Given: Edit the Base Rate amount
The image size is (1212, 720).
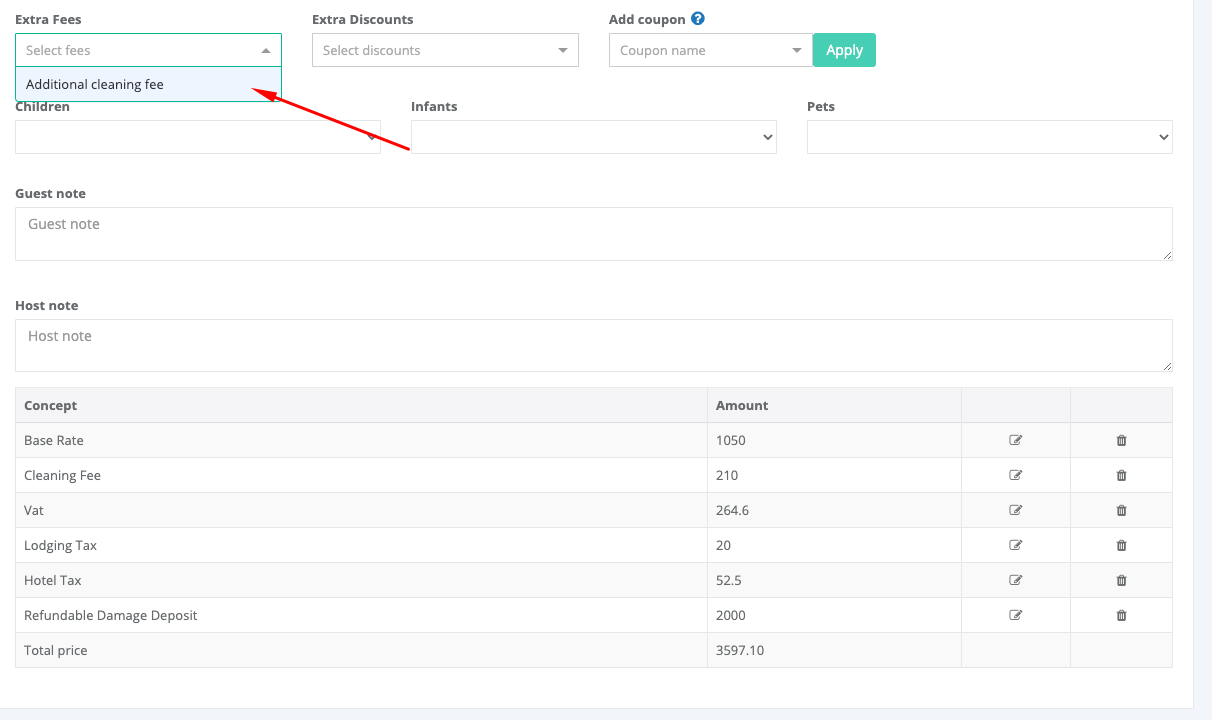Looking at the screenshot, I should point(1016,440).
